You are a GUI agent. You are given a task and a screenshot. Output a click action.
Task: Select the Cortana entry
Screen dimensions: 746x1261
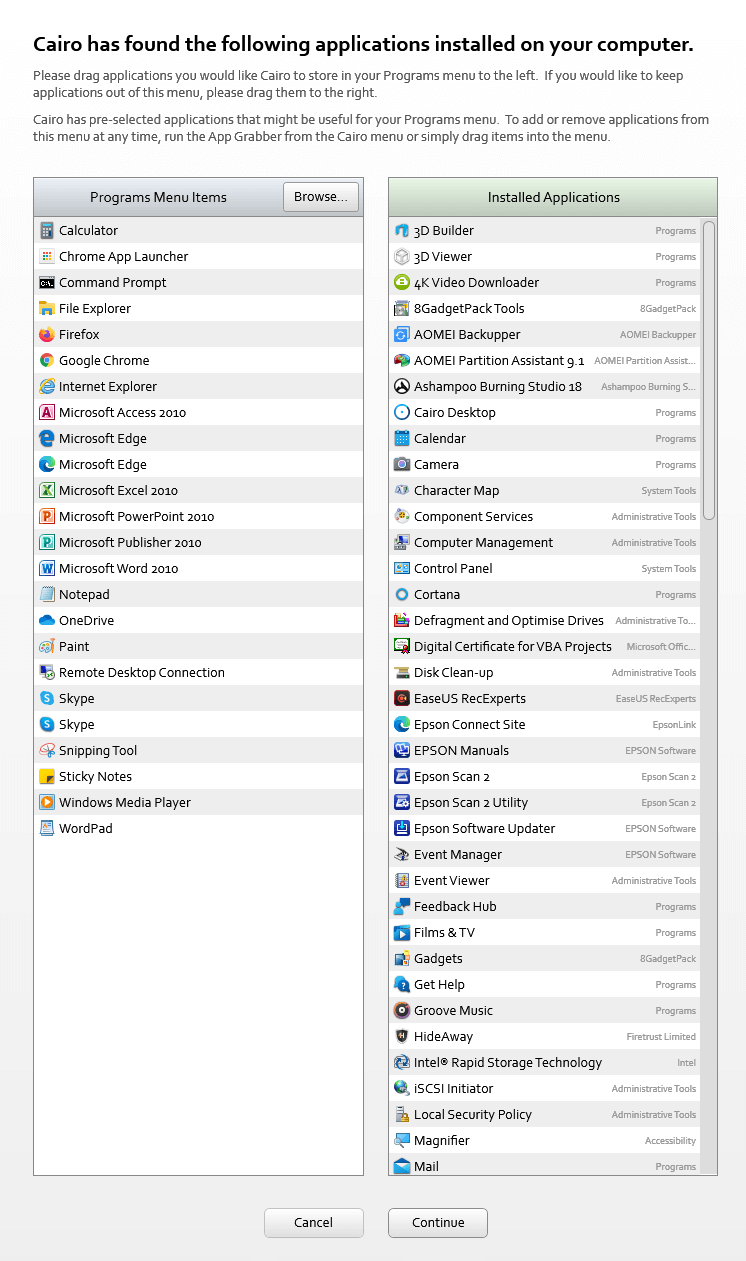(x=545, y=595)
